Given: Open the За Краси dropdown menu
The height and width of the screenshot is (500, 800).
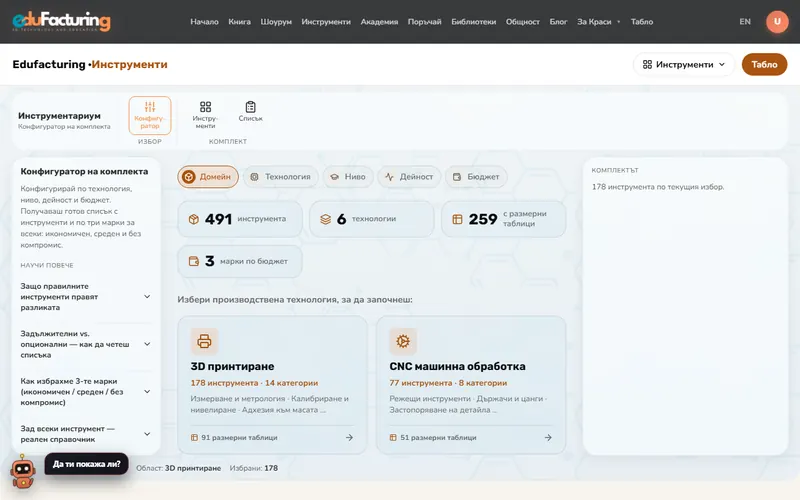Looking at the screenshot, I should tap(598, 21).
